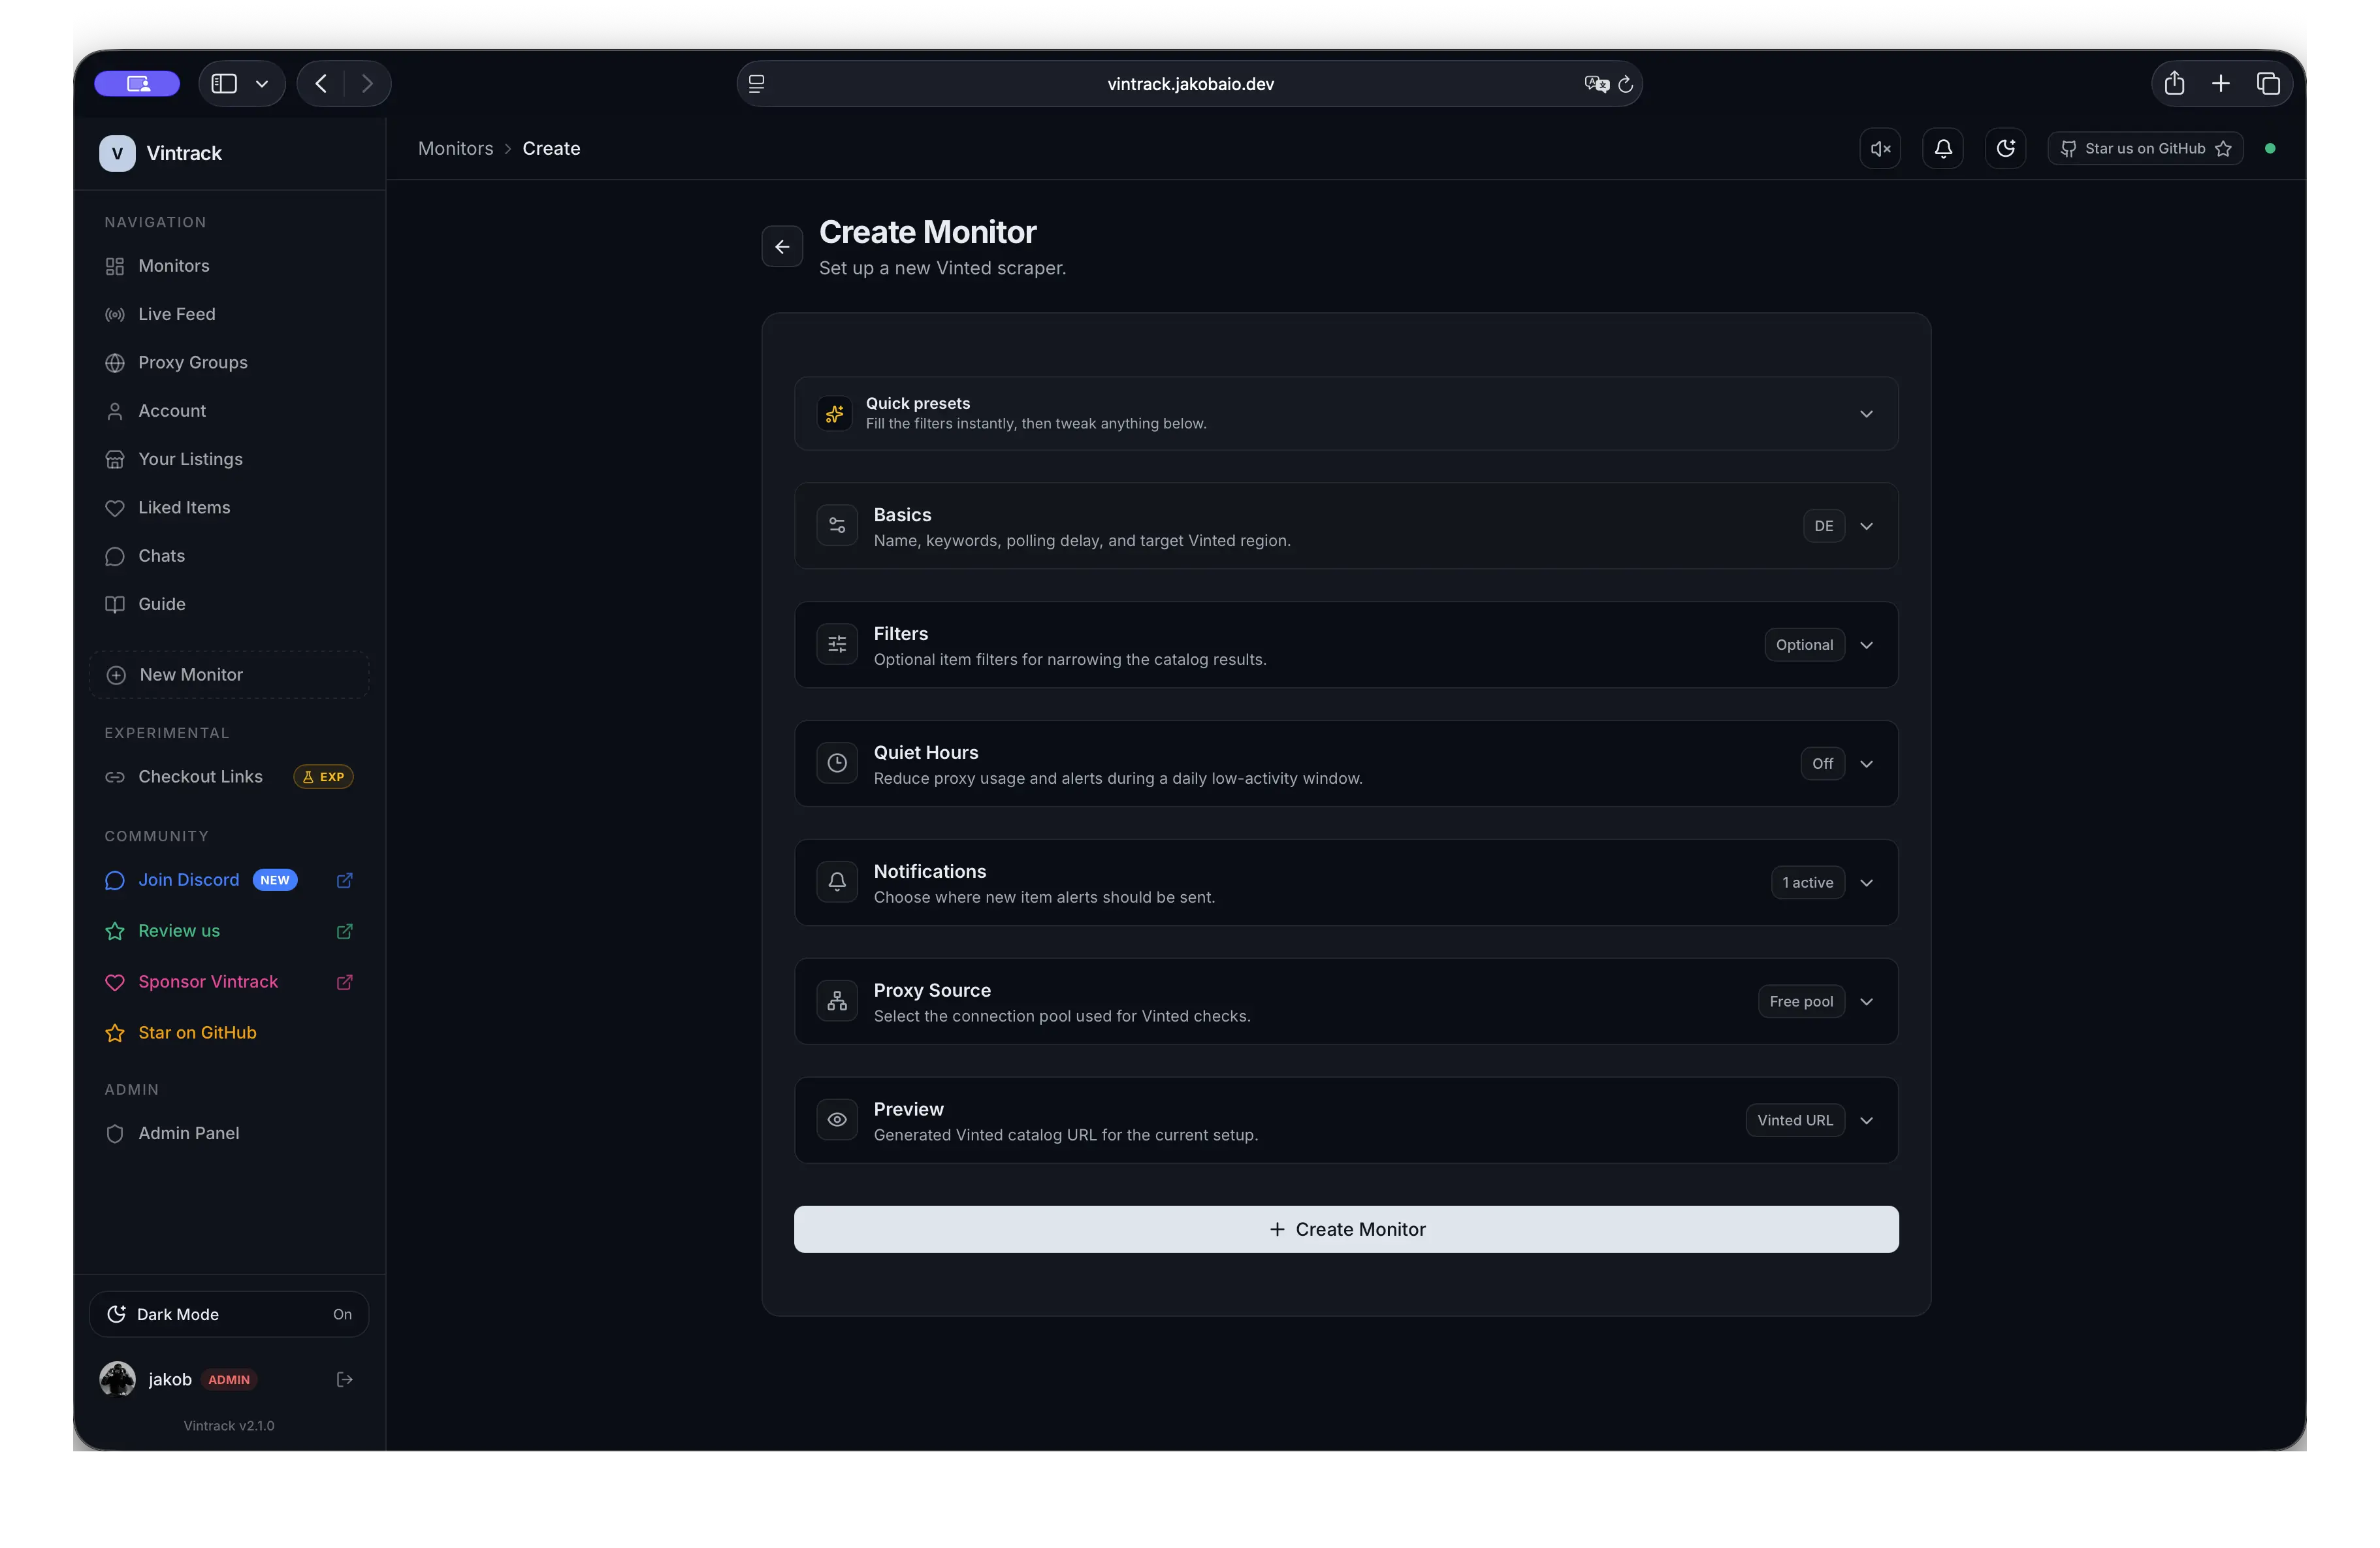This screenshot has width=2380, height=1548.
Task: Click the back arrow beside Create Monitor
Action: pos(782,247)
